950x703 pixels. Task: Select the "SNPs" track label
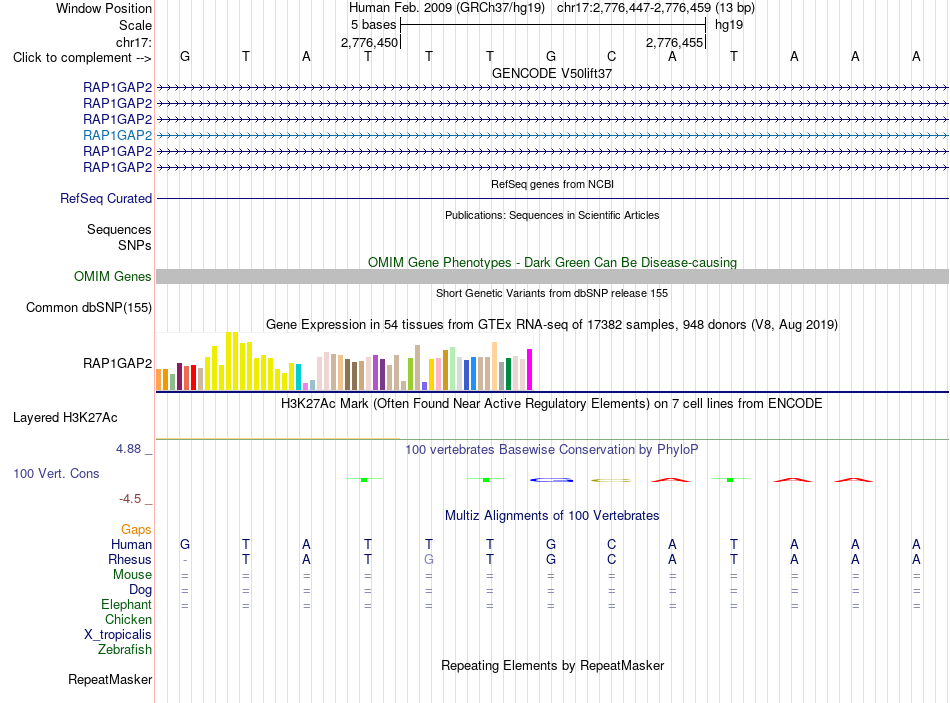[135, 245]
